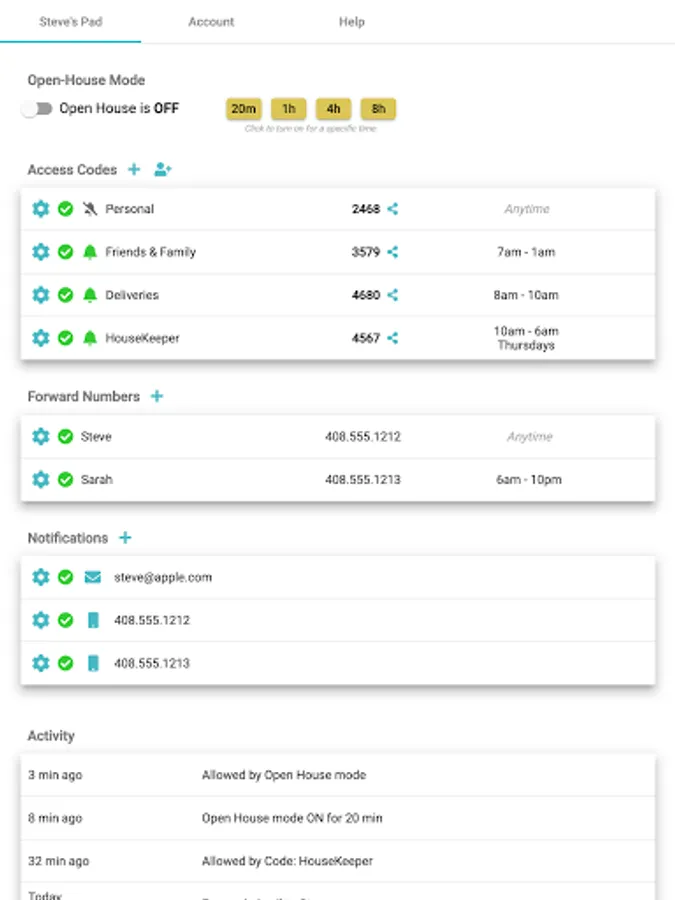Open settings gear for 408.555.1213 notification
This screenshot has width=675, height=900.
tap(40, 664)
